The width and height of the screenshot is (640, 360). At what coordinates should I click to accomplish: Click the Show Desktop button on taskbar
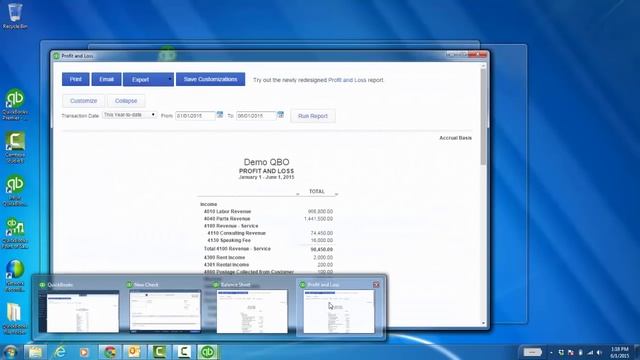[x=637, y=352]
